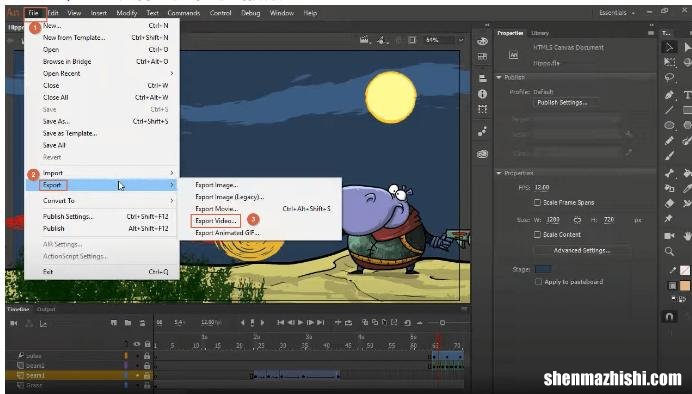Open the Color panel dock icon
The width and height of the screenshot is (692, 394).
(482, 41)
